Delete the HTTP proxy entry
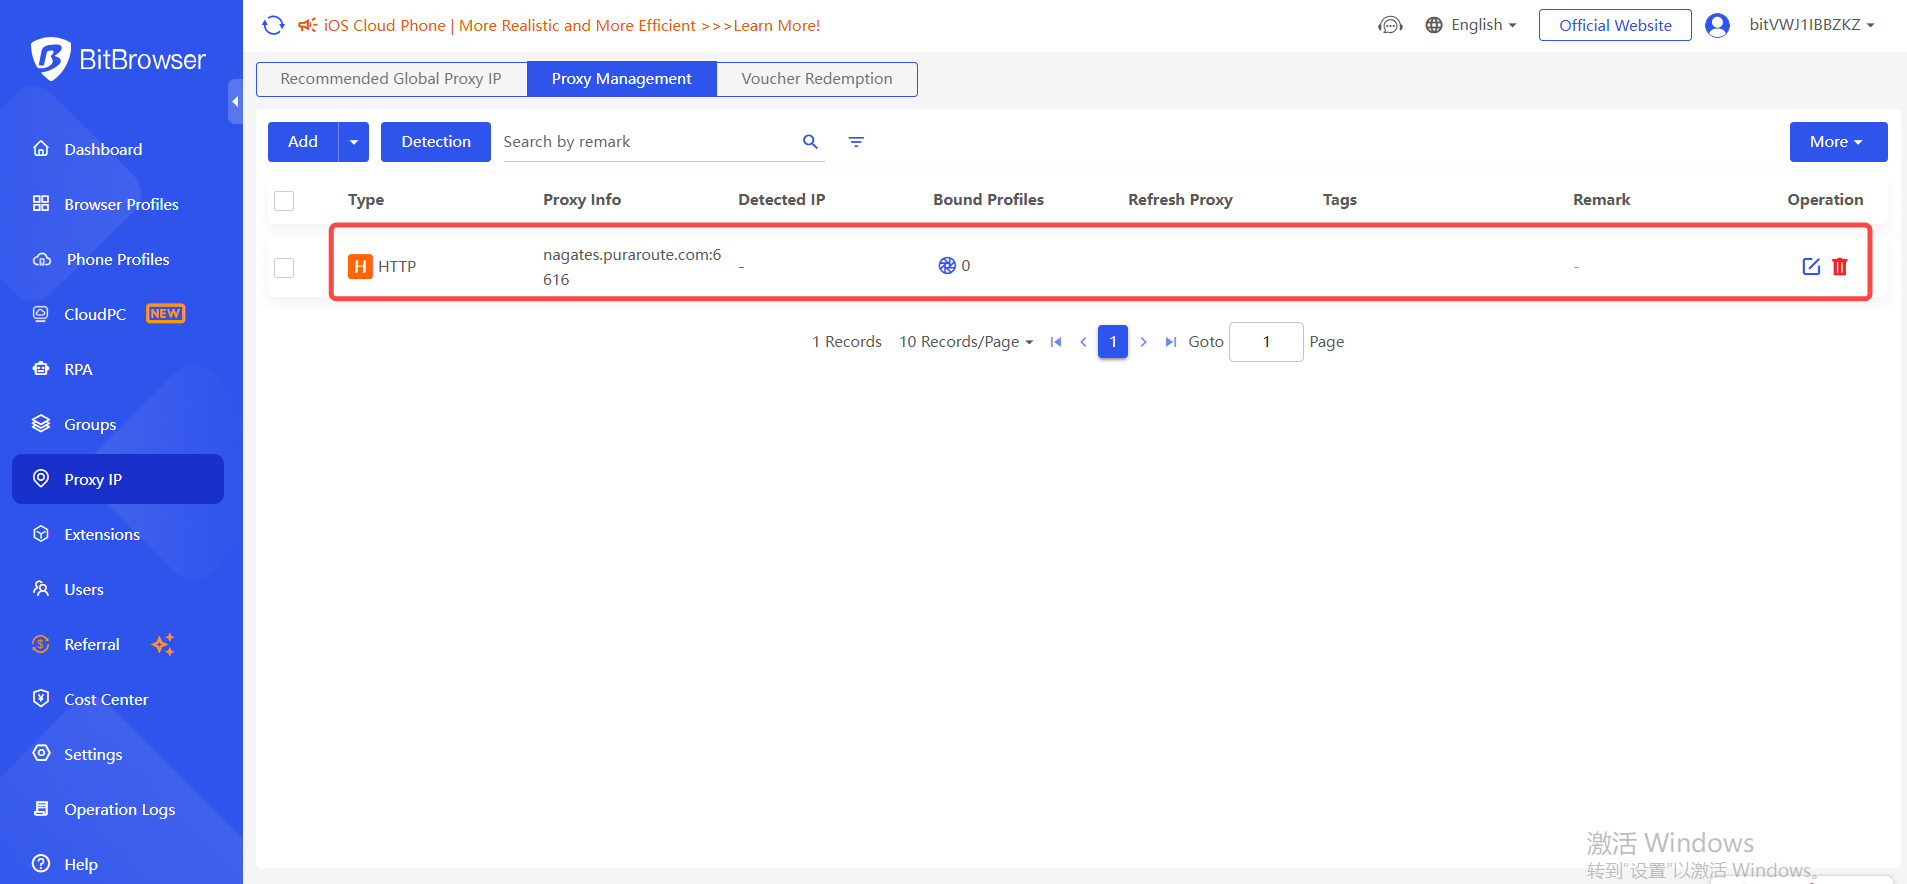The height and width of the screenshot is (884, 1907). tap(1840, 266)
